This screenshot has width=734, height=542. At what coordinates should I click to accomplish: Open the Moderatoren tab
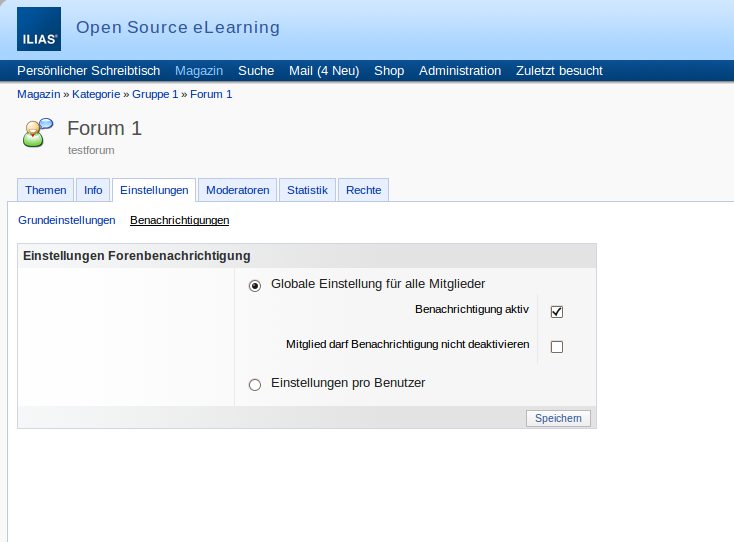click(237, 190)
